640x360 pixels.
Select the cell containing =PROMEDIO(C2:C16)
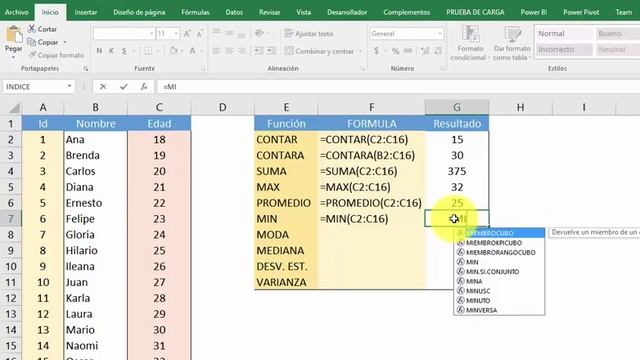(371, 203)
